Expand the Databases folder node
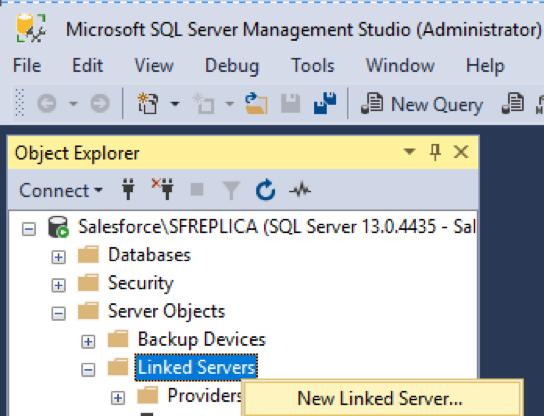The height and width of the screenshot is (416, 544). (58, 257)
